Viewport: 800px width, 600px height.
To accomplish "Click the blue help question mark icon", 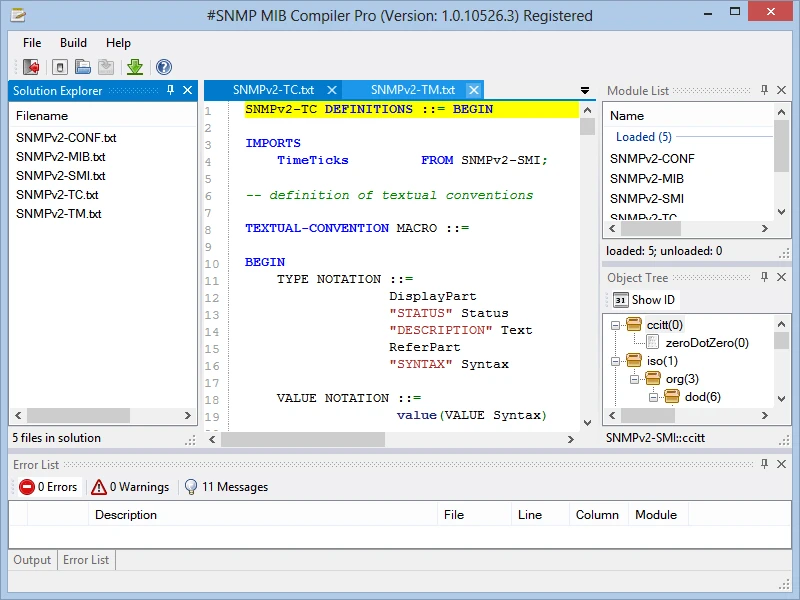I will tap(163, 67).
